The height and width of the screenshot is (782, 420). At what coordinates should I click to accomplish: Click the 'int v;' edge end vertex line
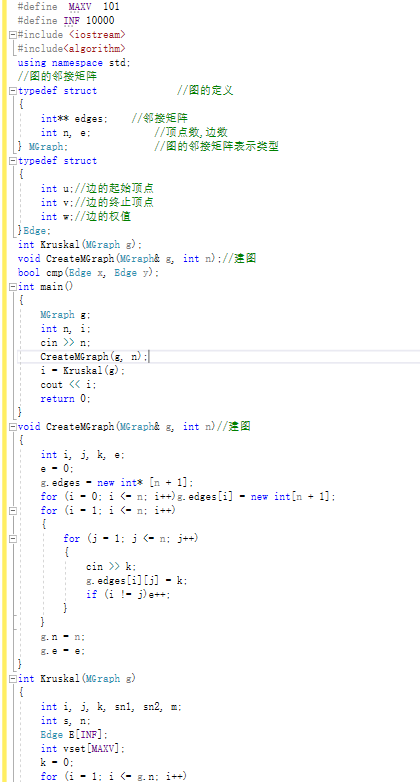97,202
